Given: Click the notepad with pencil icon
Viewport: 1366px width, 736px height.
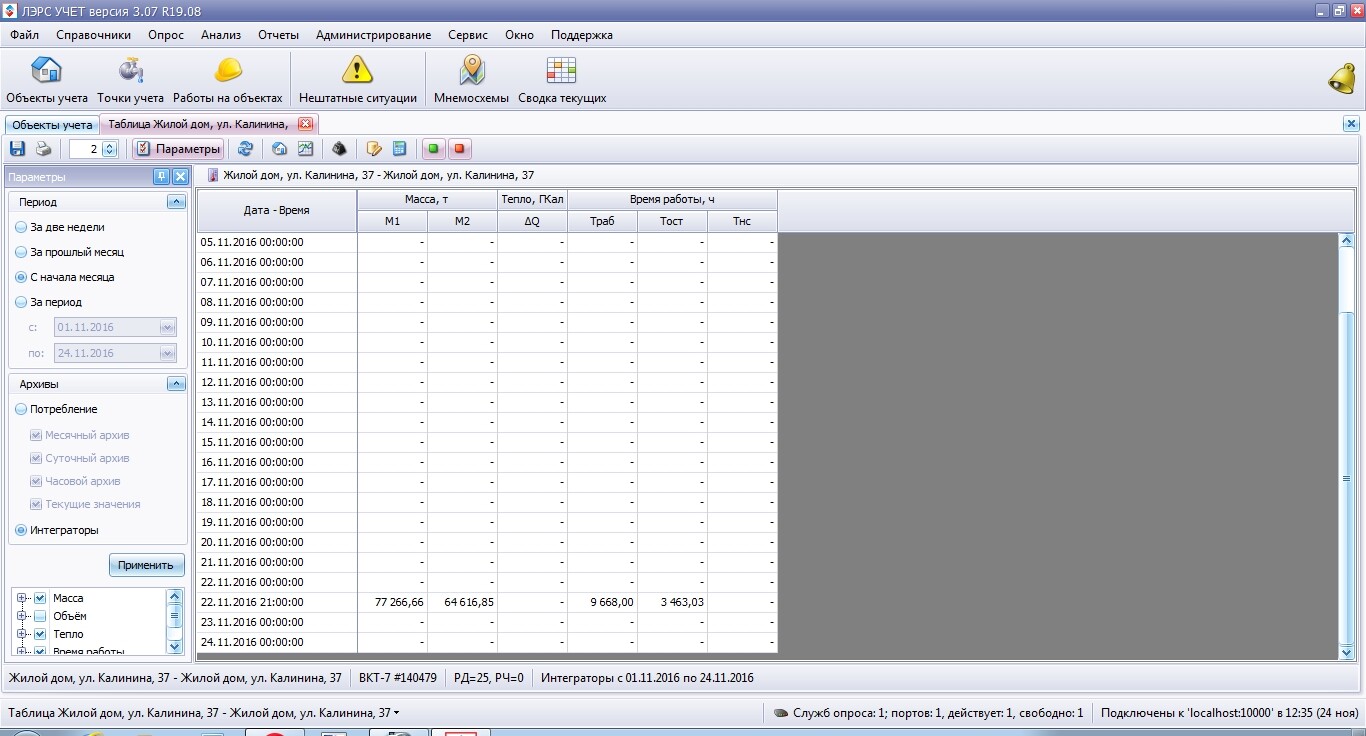Looking at the screenshot, I should (x=374, y=149).
